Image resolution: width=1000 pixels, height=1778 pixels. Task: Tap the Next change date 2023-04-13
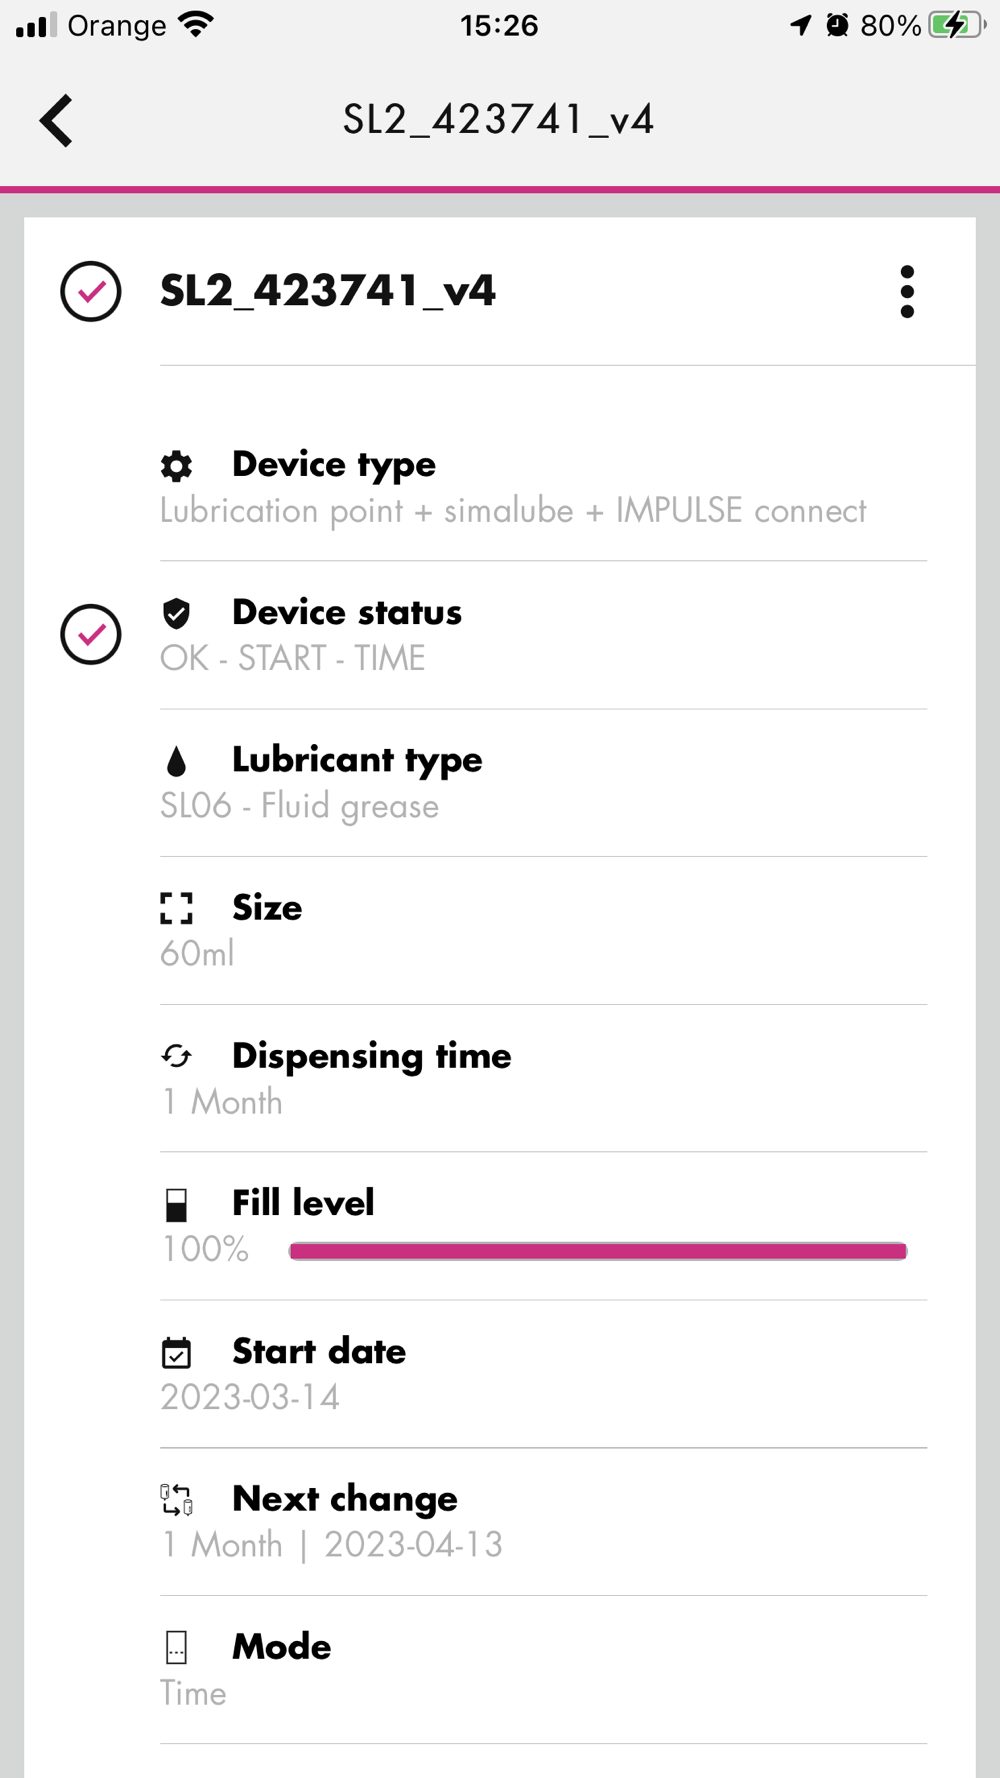click(x=413, y=1545)
